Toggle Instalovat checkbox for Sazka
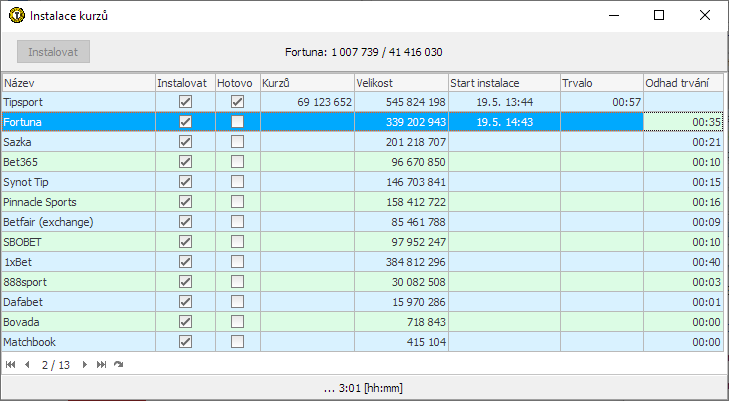The image size is (729, 401). 186,141
